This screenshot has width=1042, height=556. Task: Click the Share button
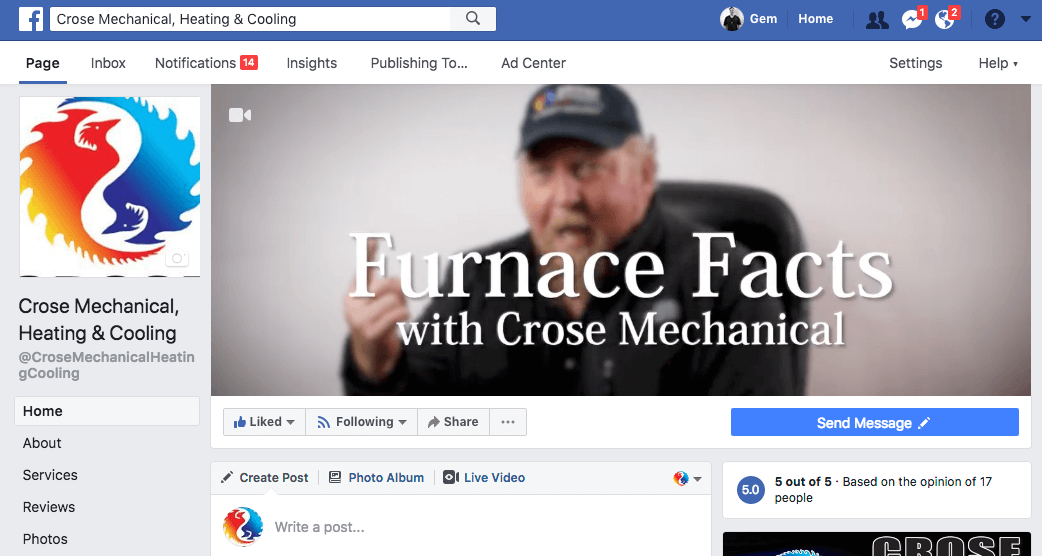click(453, 422)
